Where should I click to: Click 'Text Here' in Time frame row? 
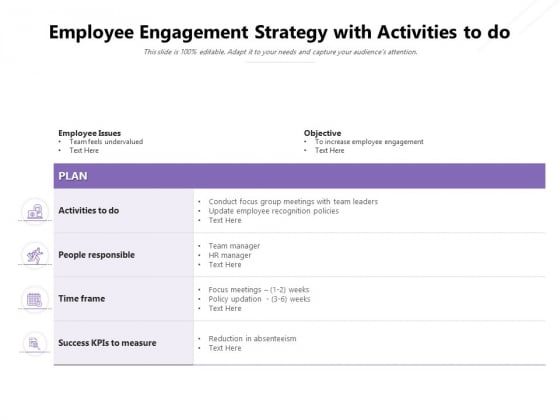225,308
